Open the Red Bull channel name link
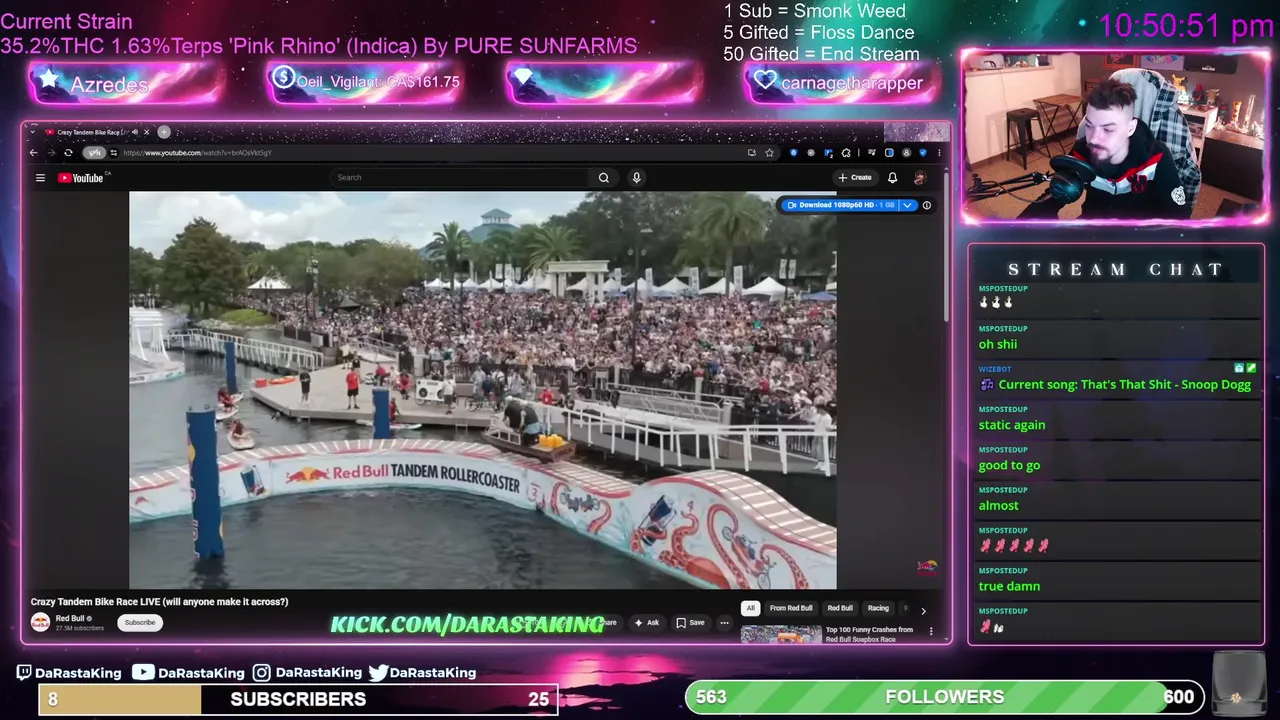This screenshot has width=1280, height=720. click(70, 618)
